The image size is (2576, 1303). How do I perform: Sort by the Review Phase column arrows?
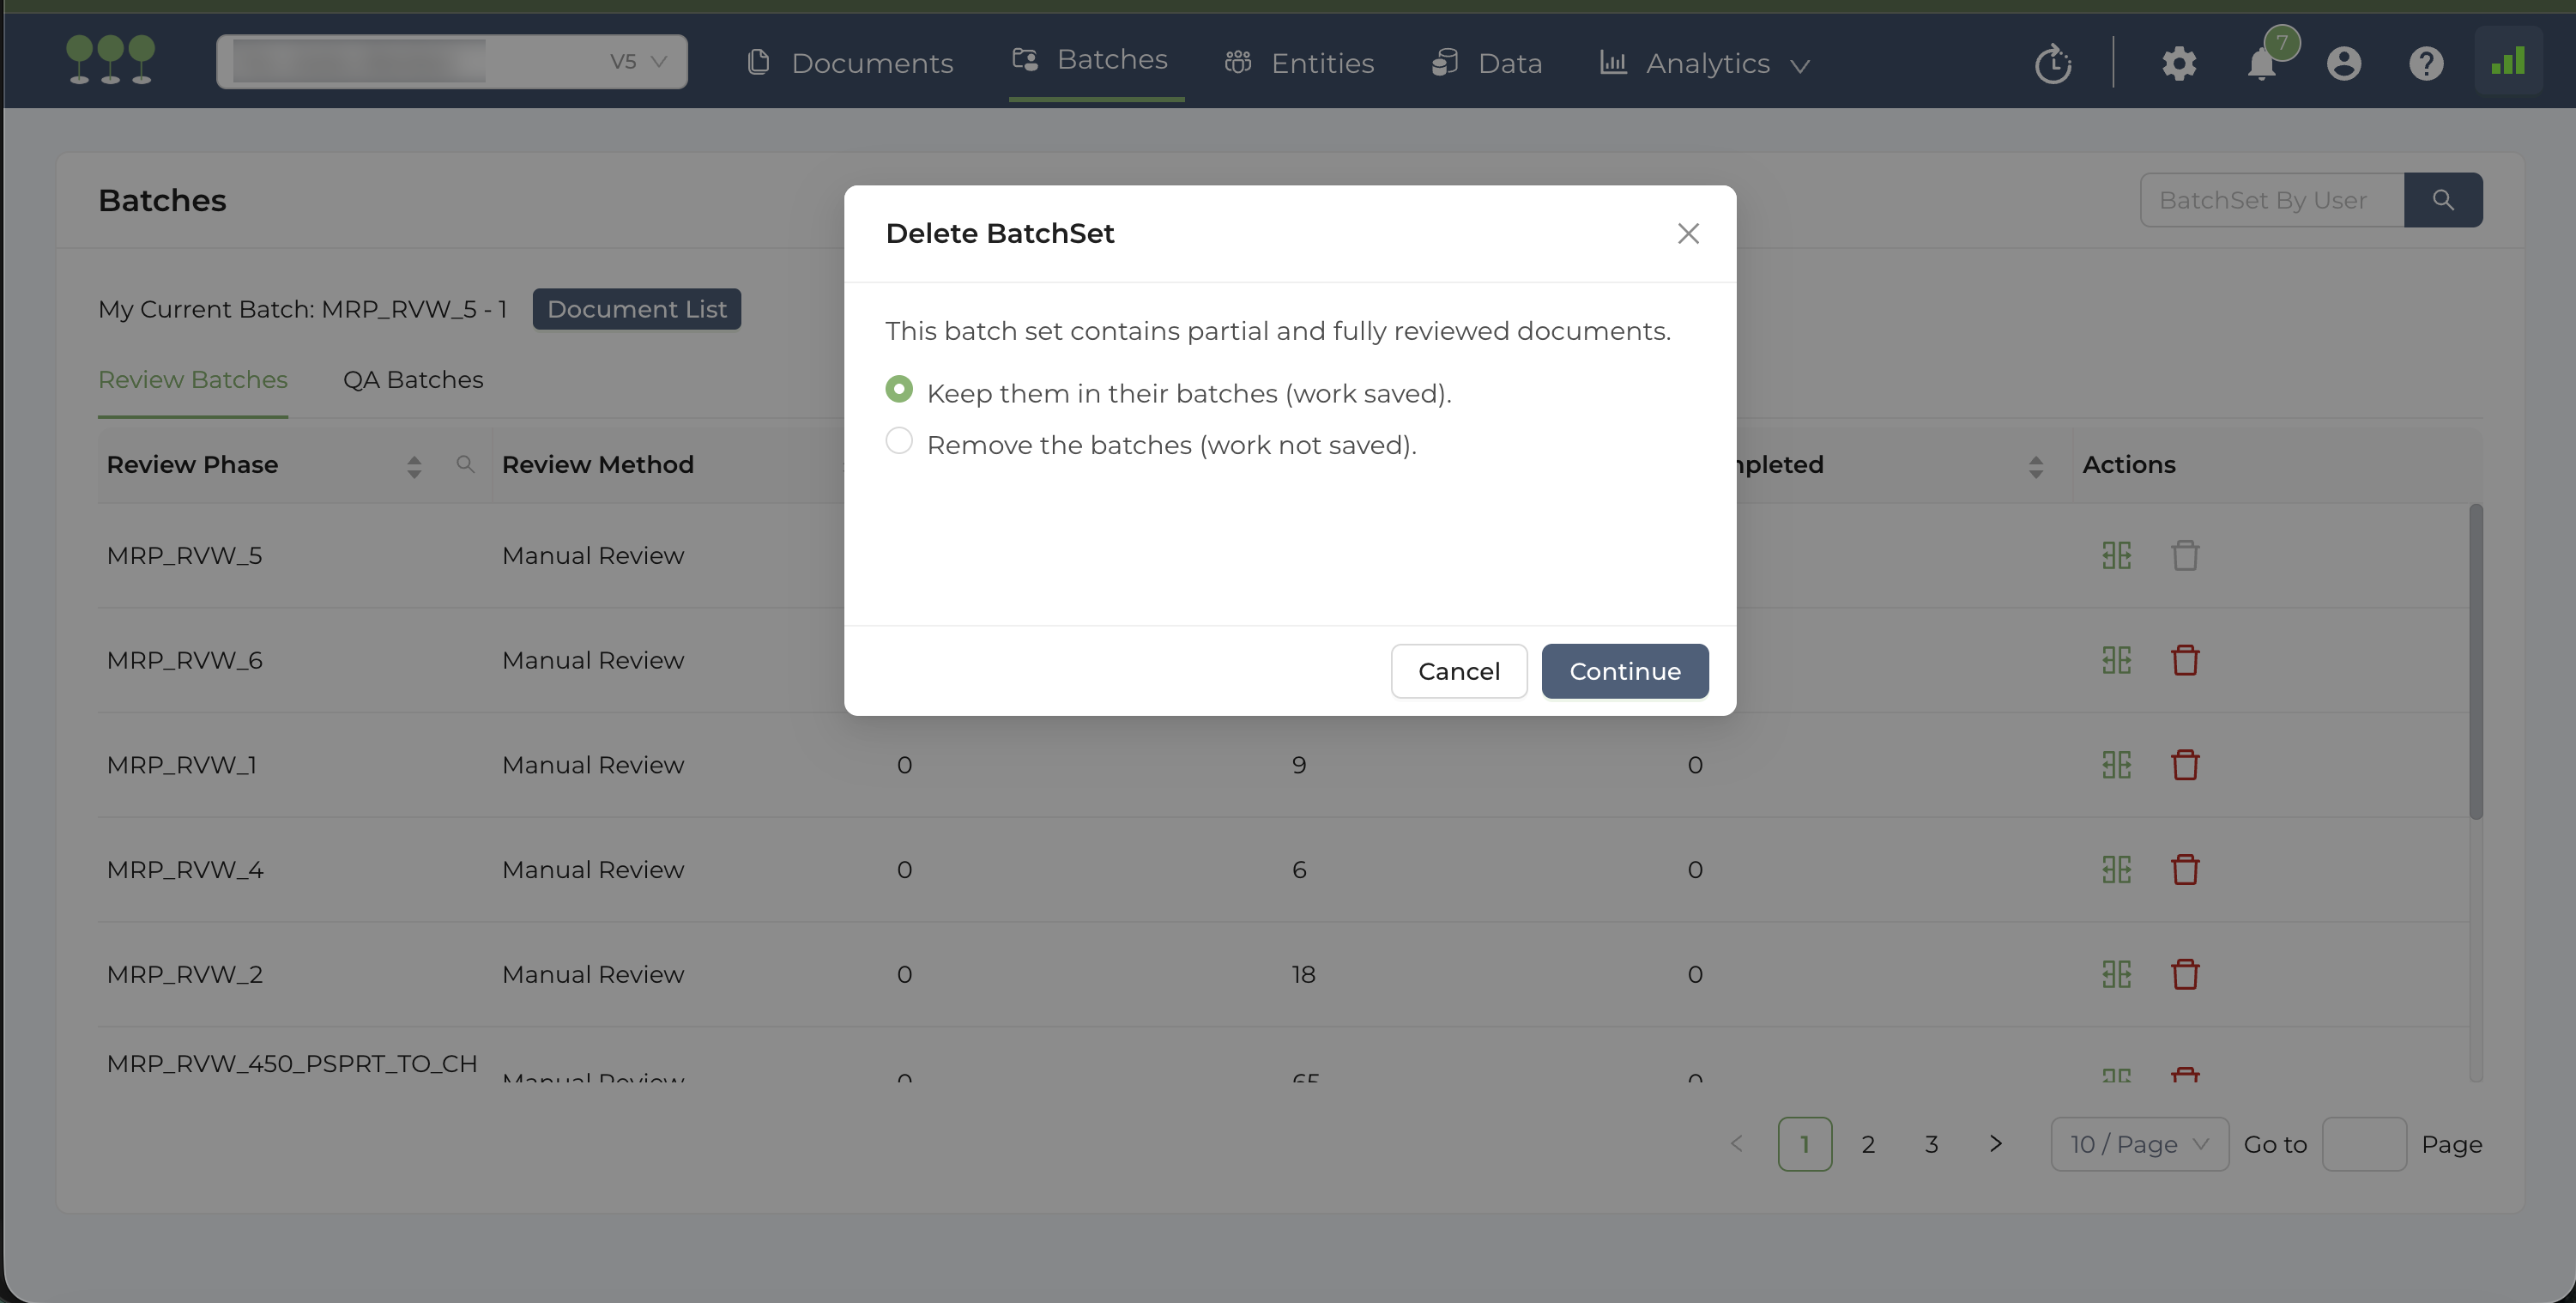pyautogui.click(x=414, y=466)
